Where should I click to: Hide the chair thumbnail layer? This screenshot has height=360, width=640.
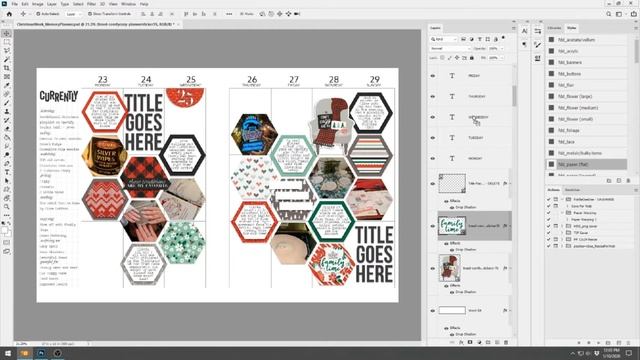(433, 268)
